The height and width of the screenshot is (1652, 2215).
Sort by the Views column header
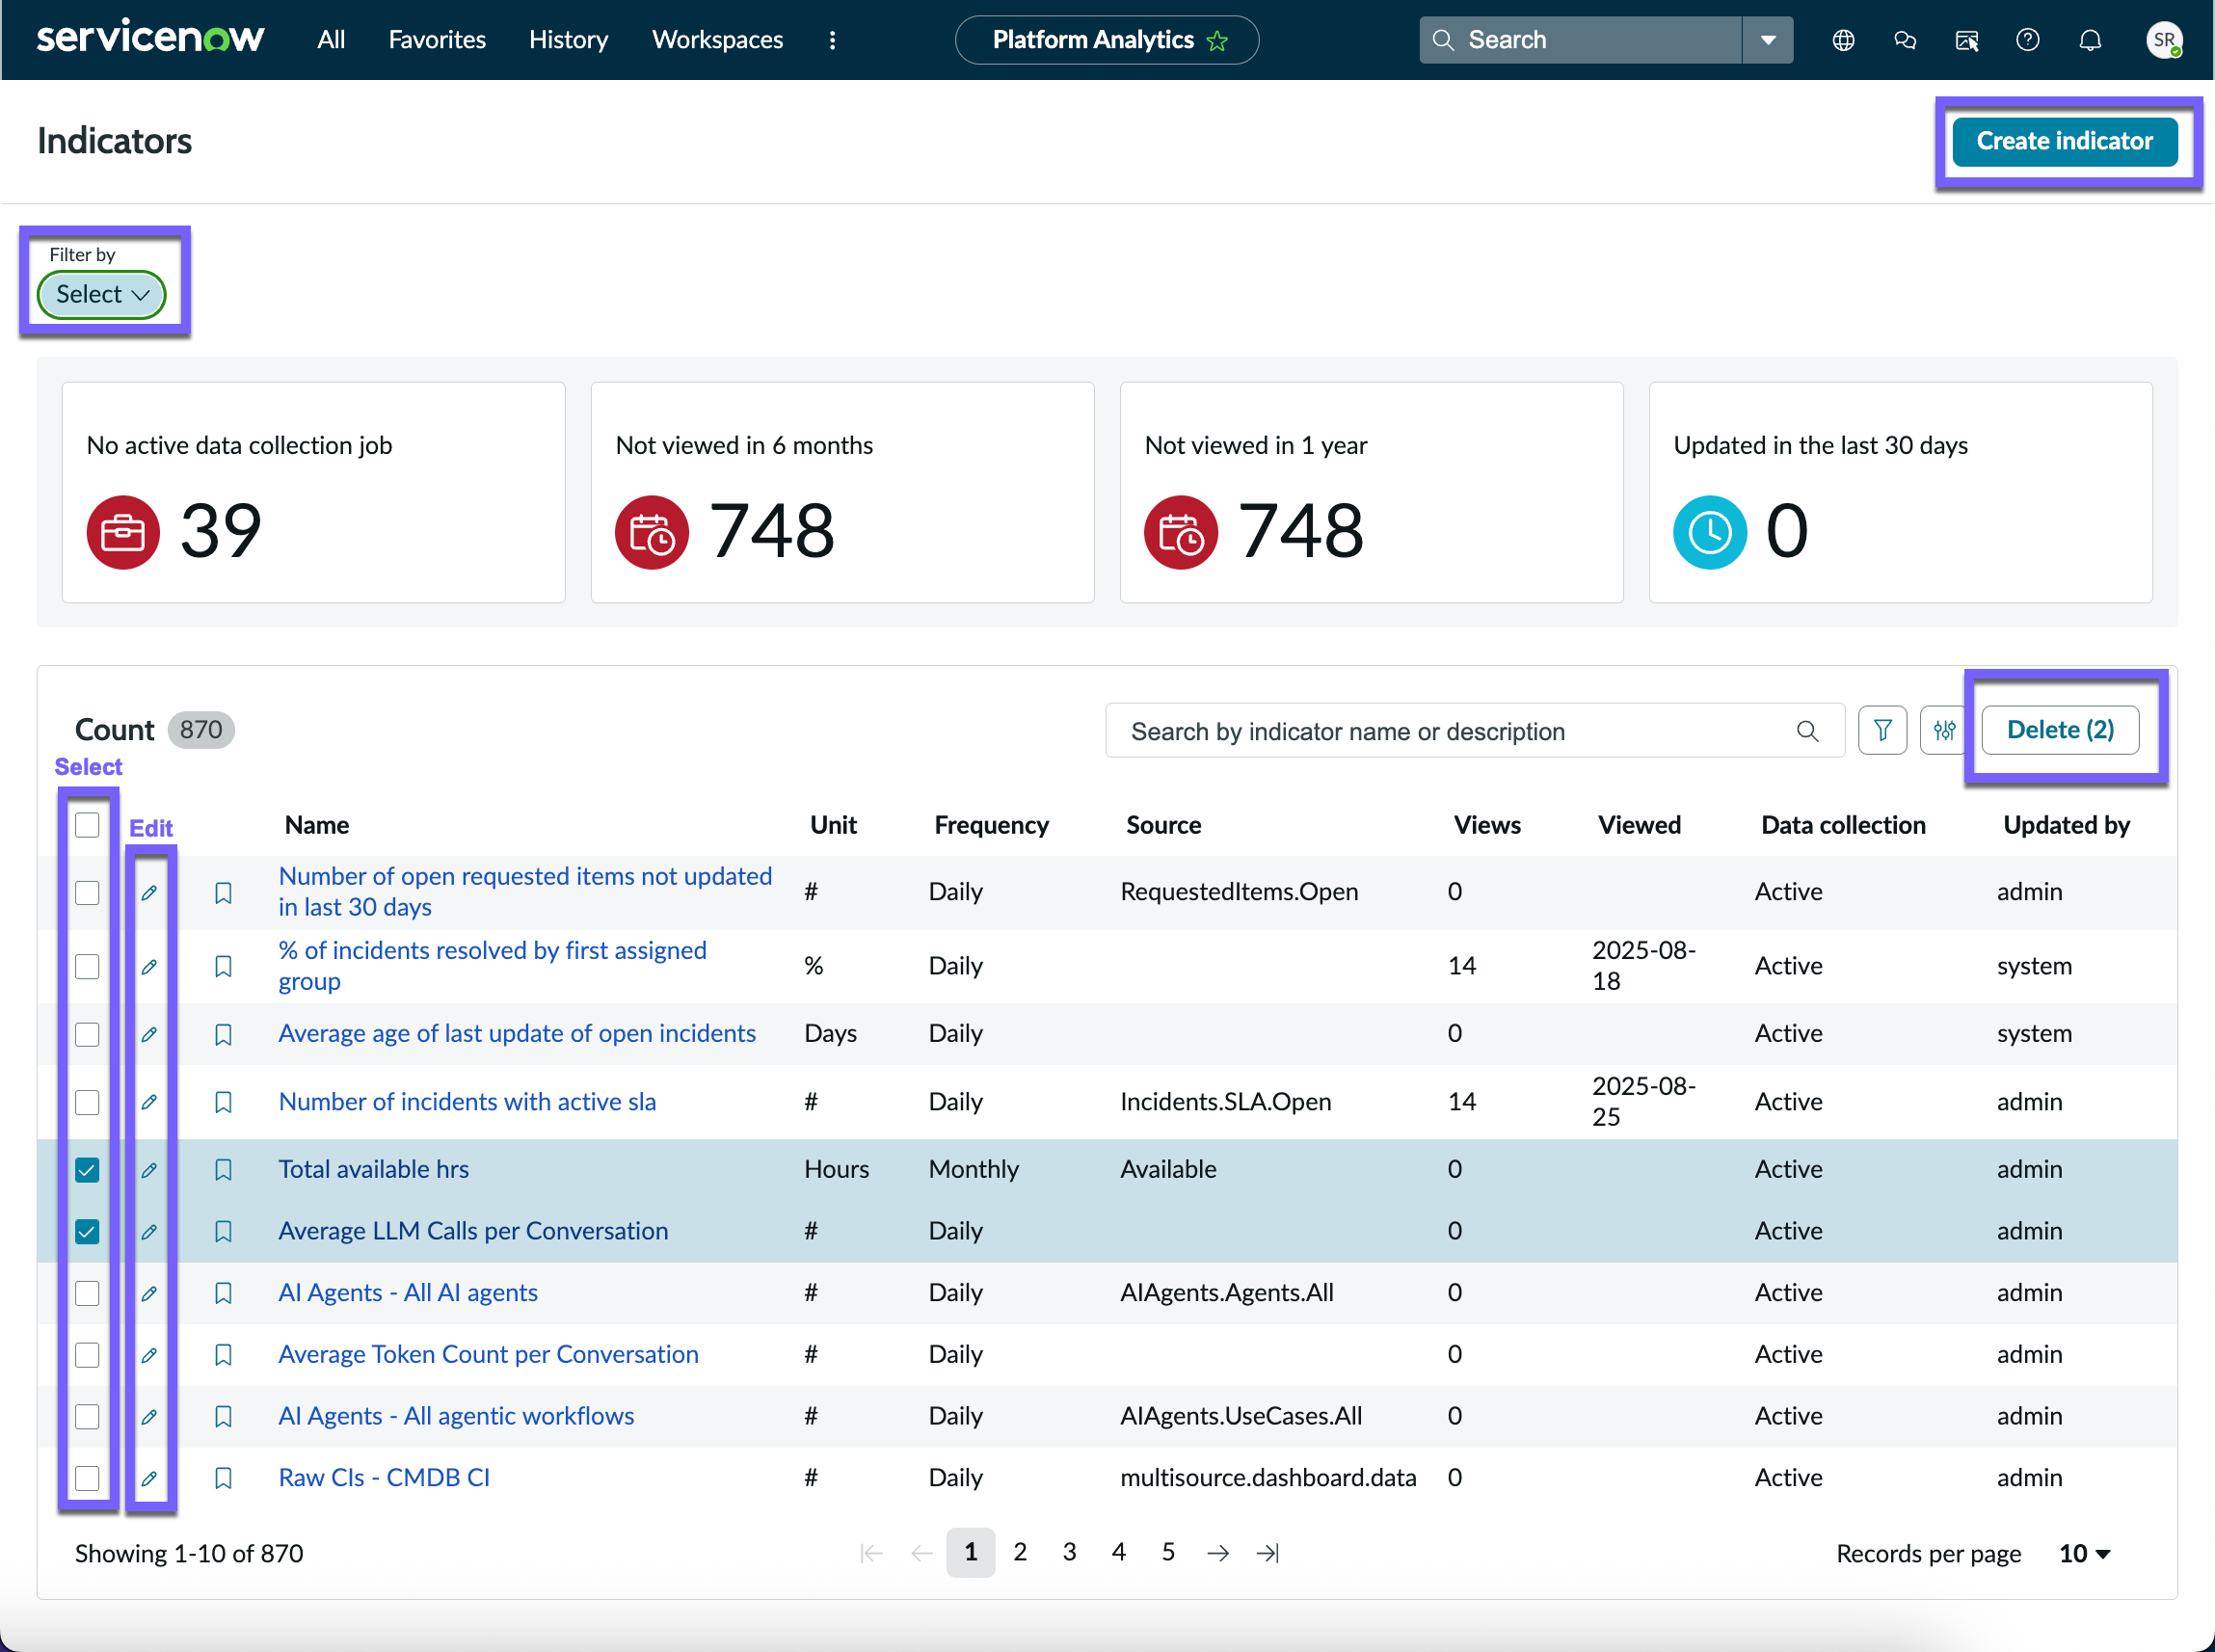1487,826
